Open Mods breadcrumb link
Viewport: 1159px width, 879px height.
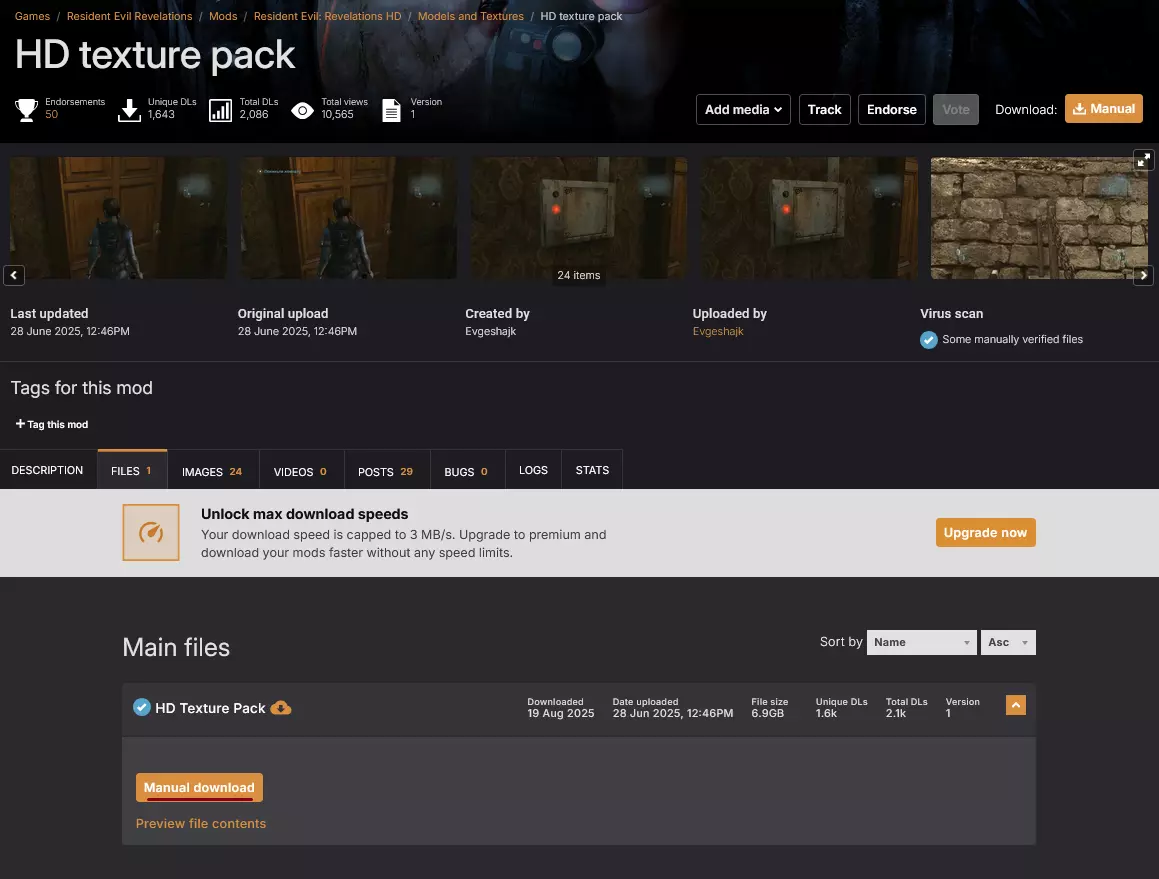[x=222, y=16]
